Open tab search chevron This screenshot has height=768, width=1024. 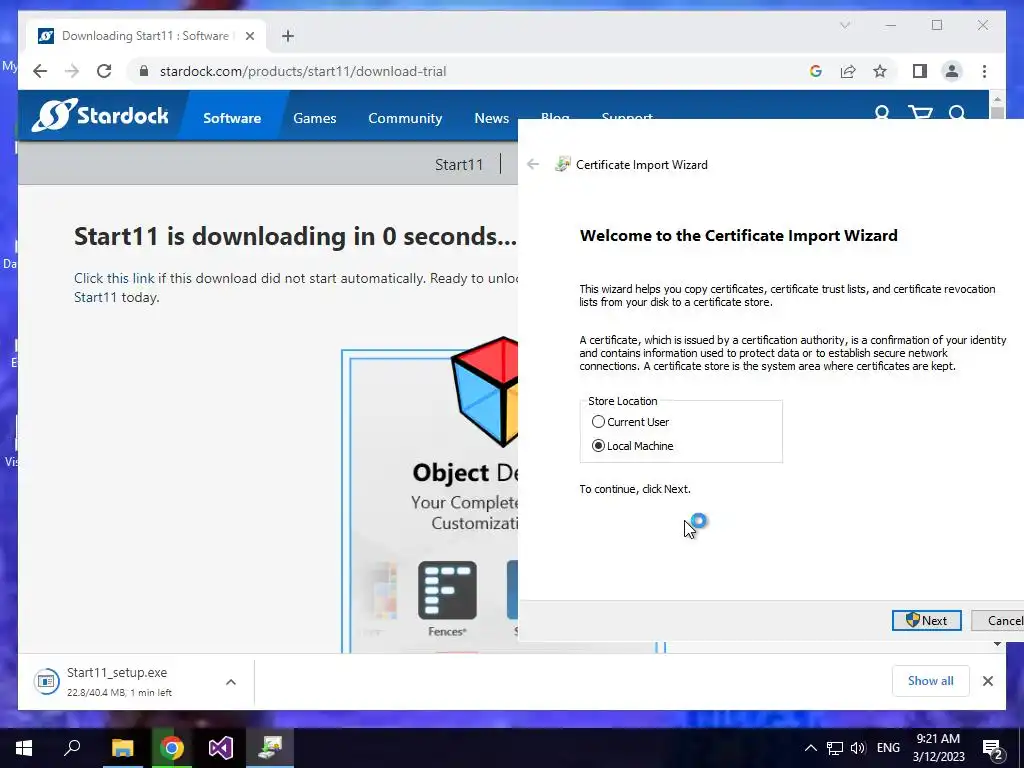[845, 25]
